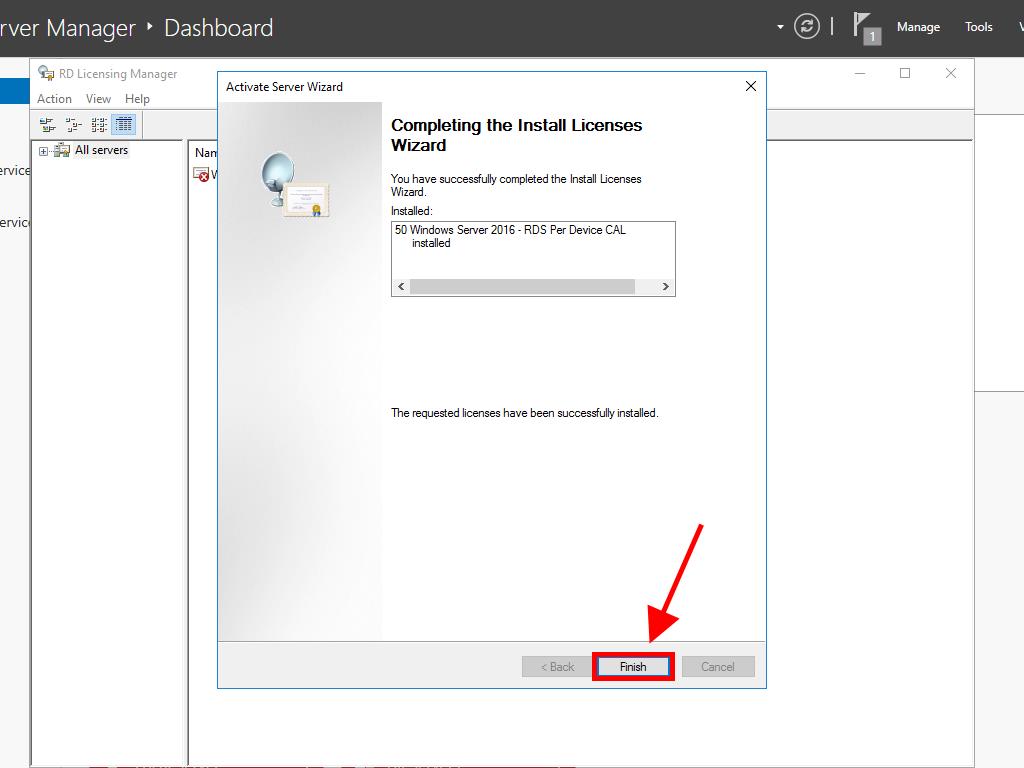Select the second view-mode toolbar icon
Image resolution: width=1024 pixels, height=768 pixels.
(73, 125)
